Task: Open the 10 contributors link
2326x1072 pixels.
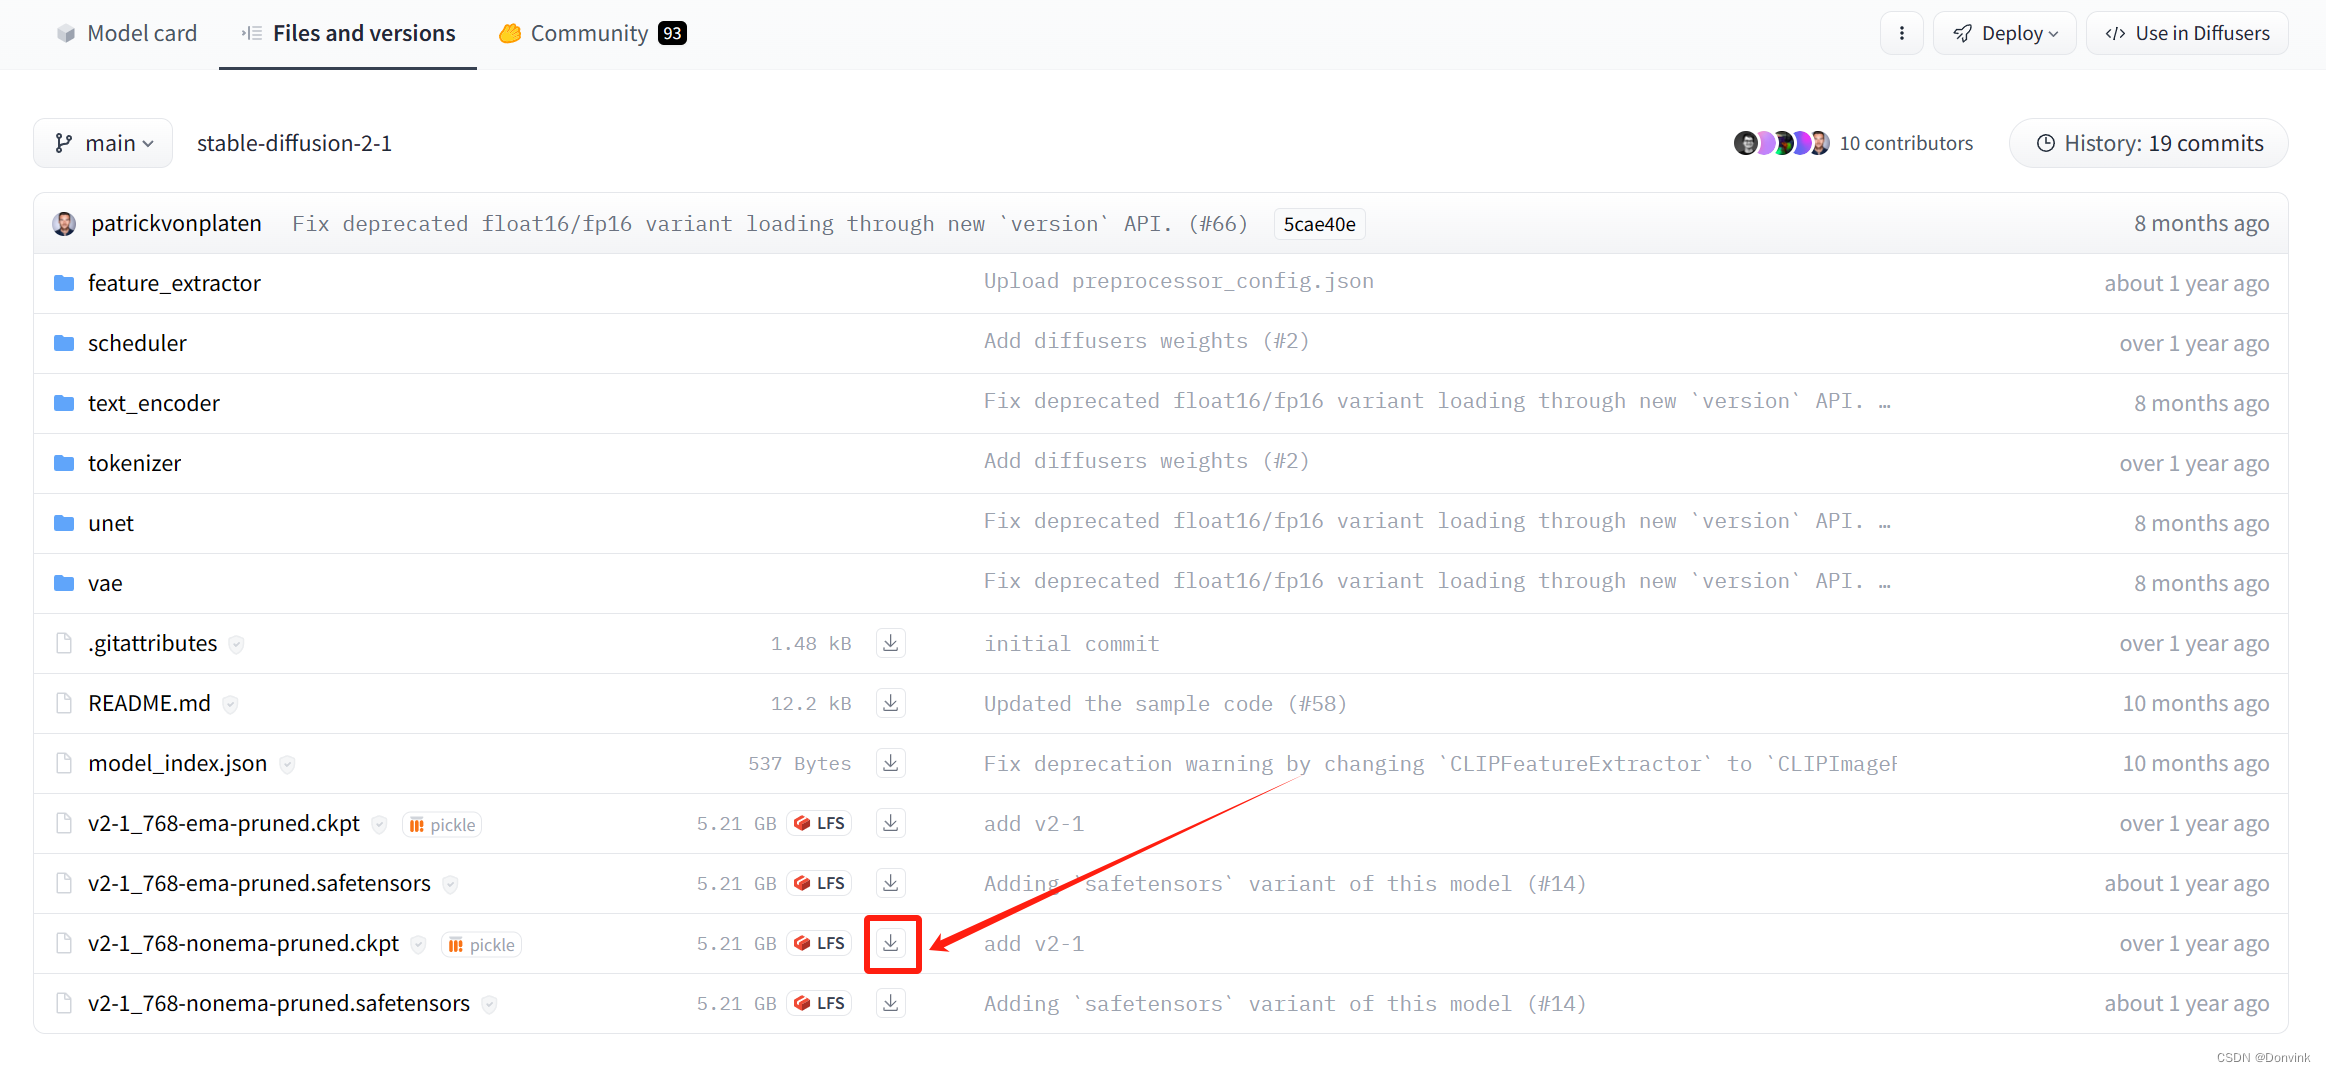Action: [1906, 143]
